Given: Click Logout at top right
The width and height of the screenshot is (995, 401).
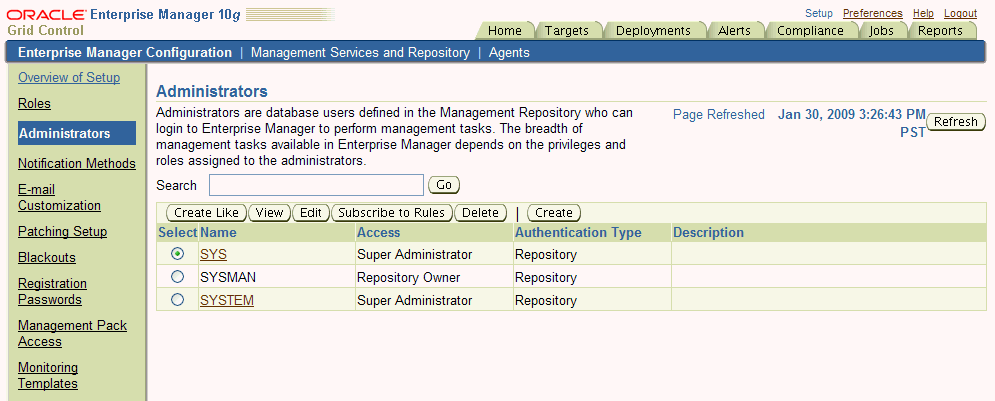Looking at the screenshot, I should 961,13.
